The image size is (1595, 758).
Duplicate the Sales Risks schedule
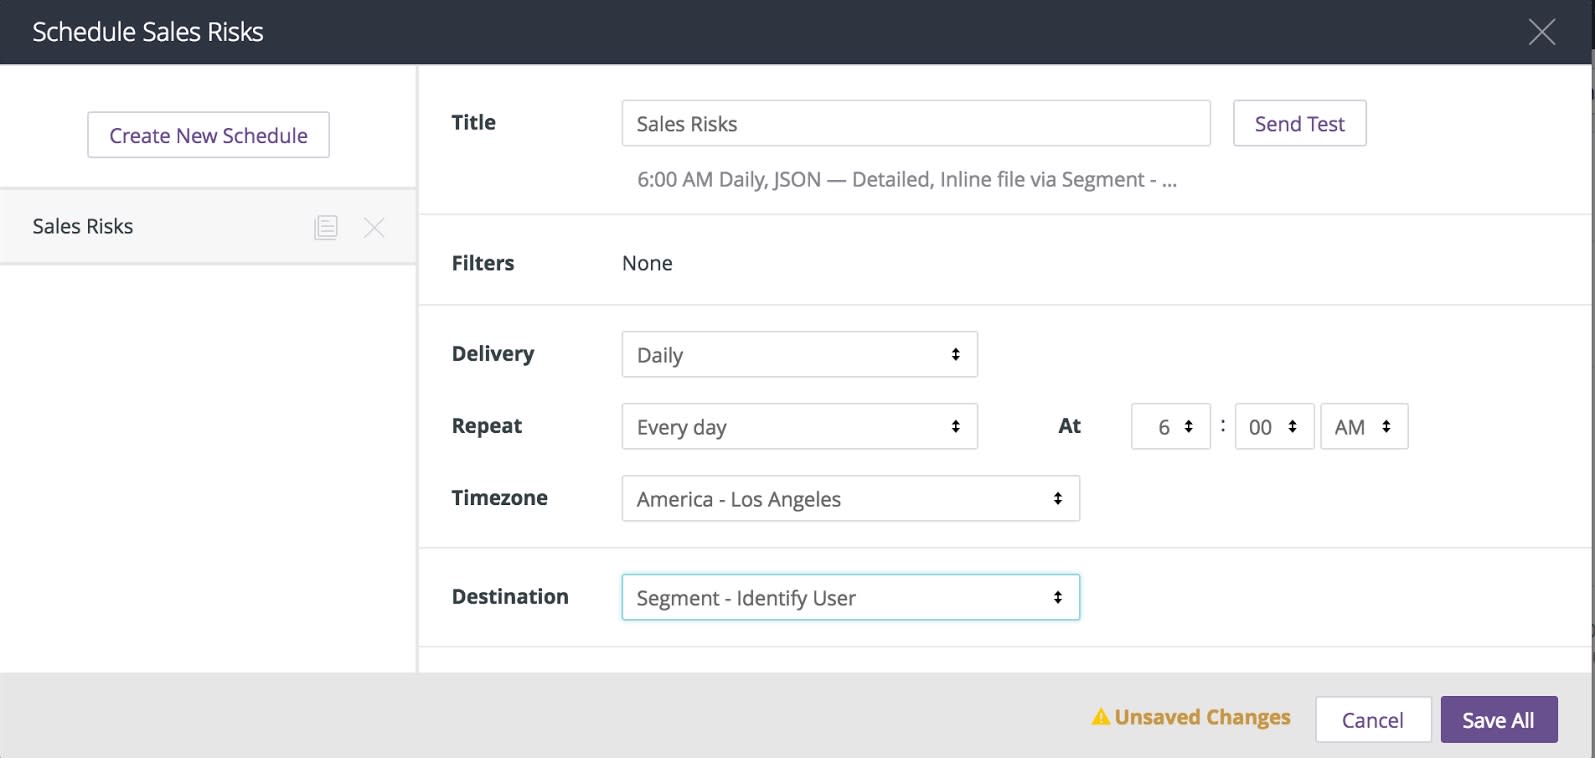pos(326,227)
